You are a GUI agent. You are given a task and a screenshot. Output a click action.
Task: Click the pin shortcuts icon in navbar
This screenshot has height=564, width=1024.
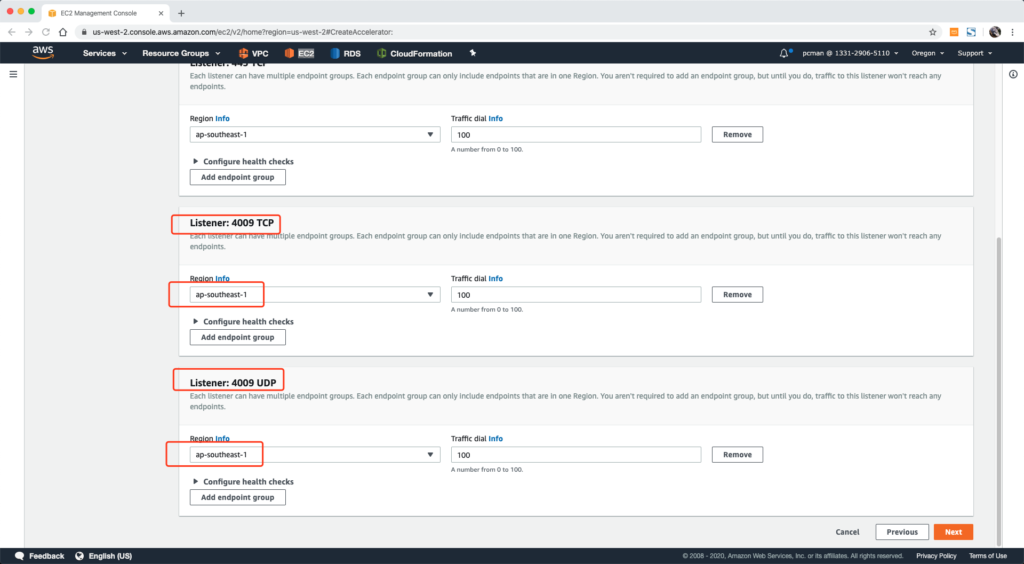pos(472,53)
